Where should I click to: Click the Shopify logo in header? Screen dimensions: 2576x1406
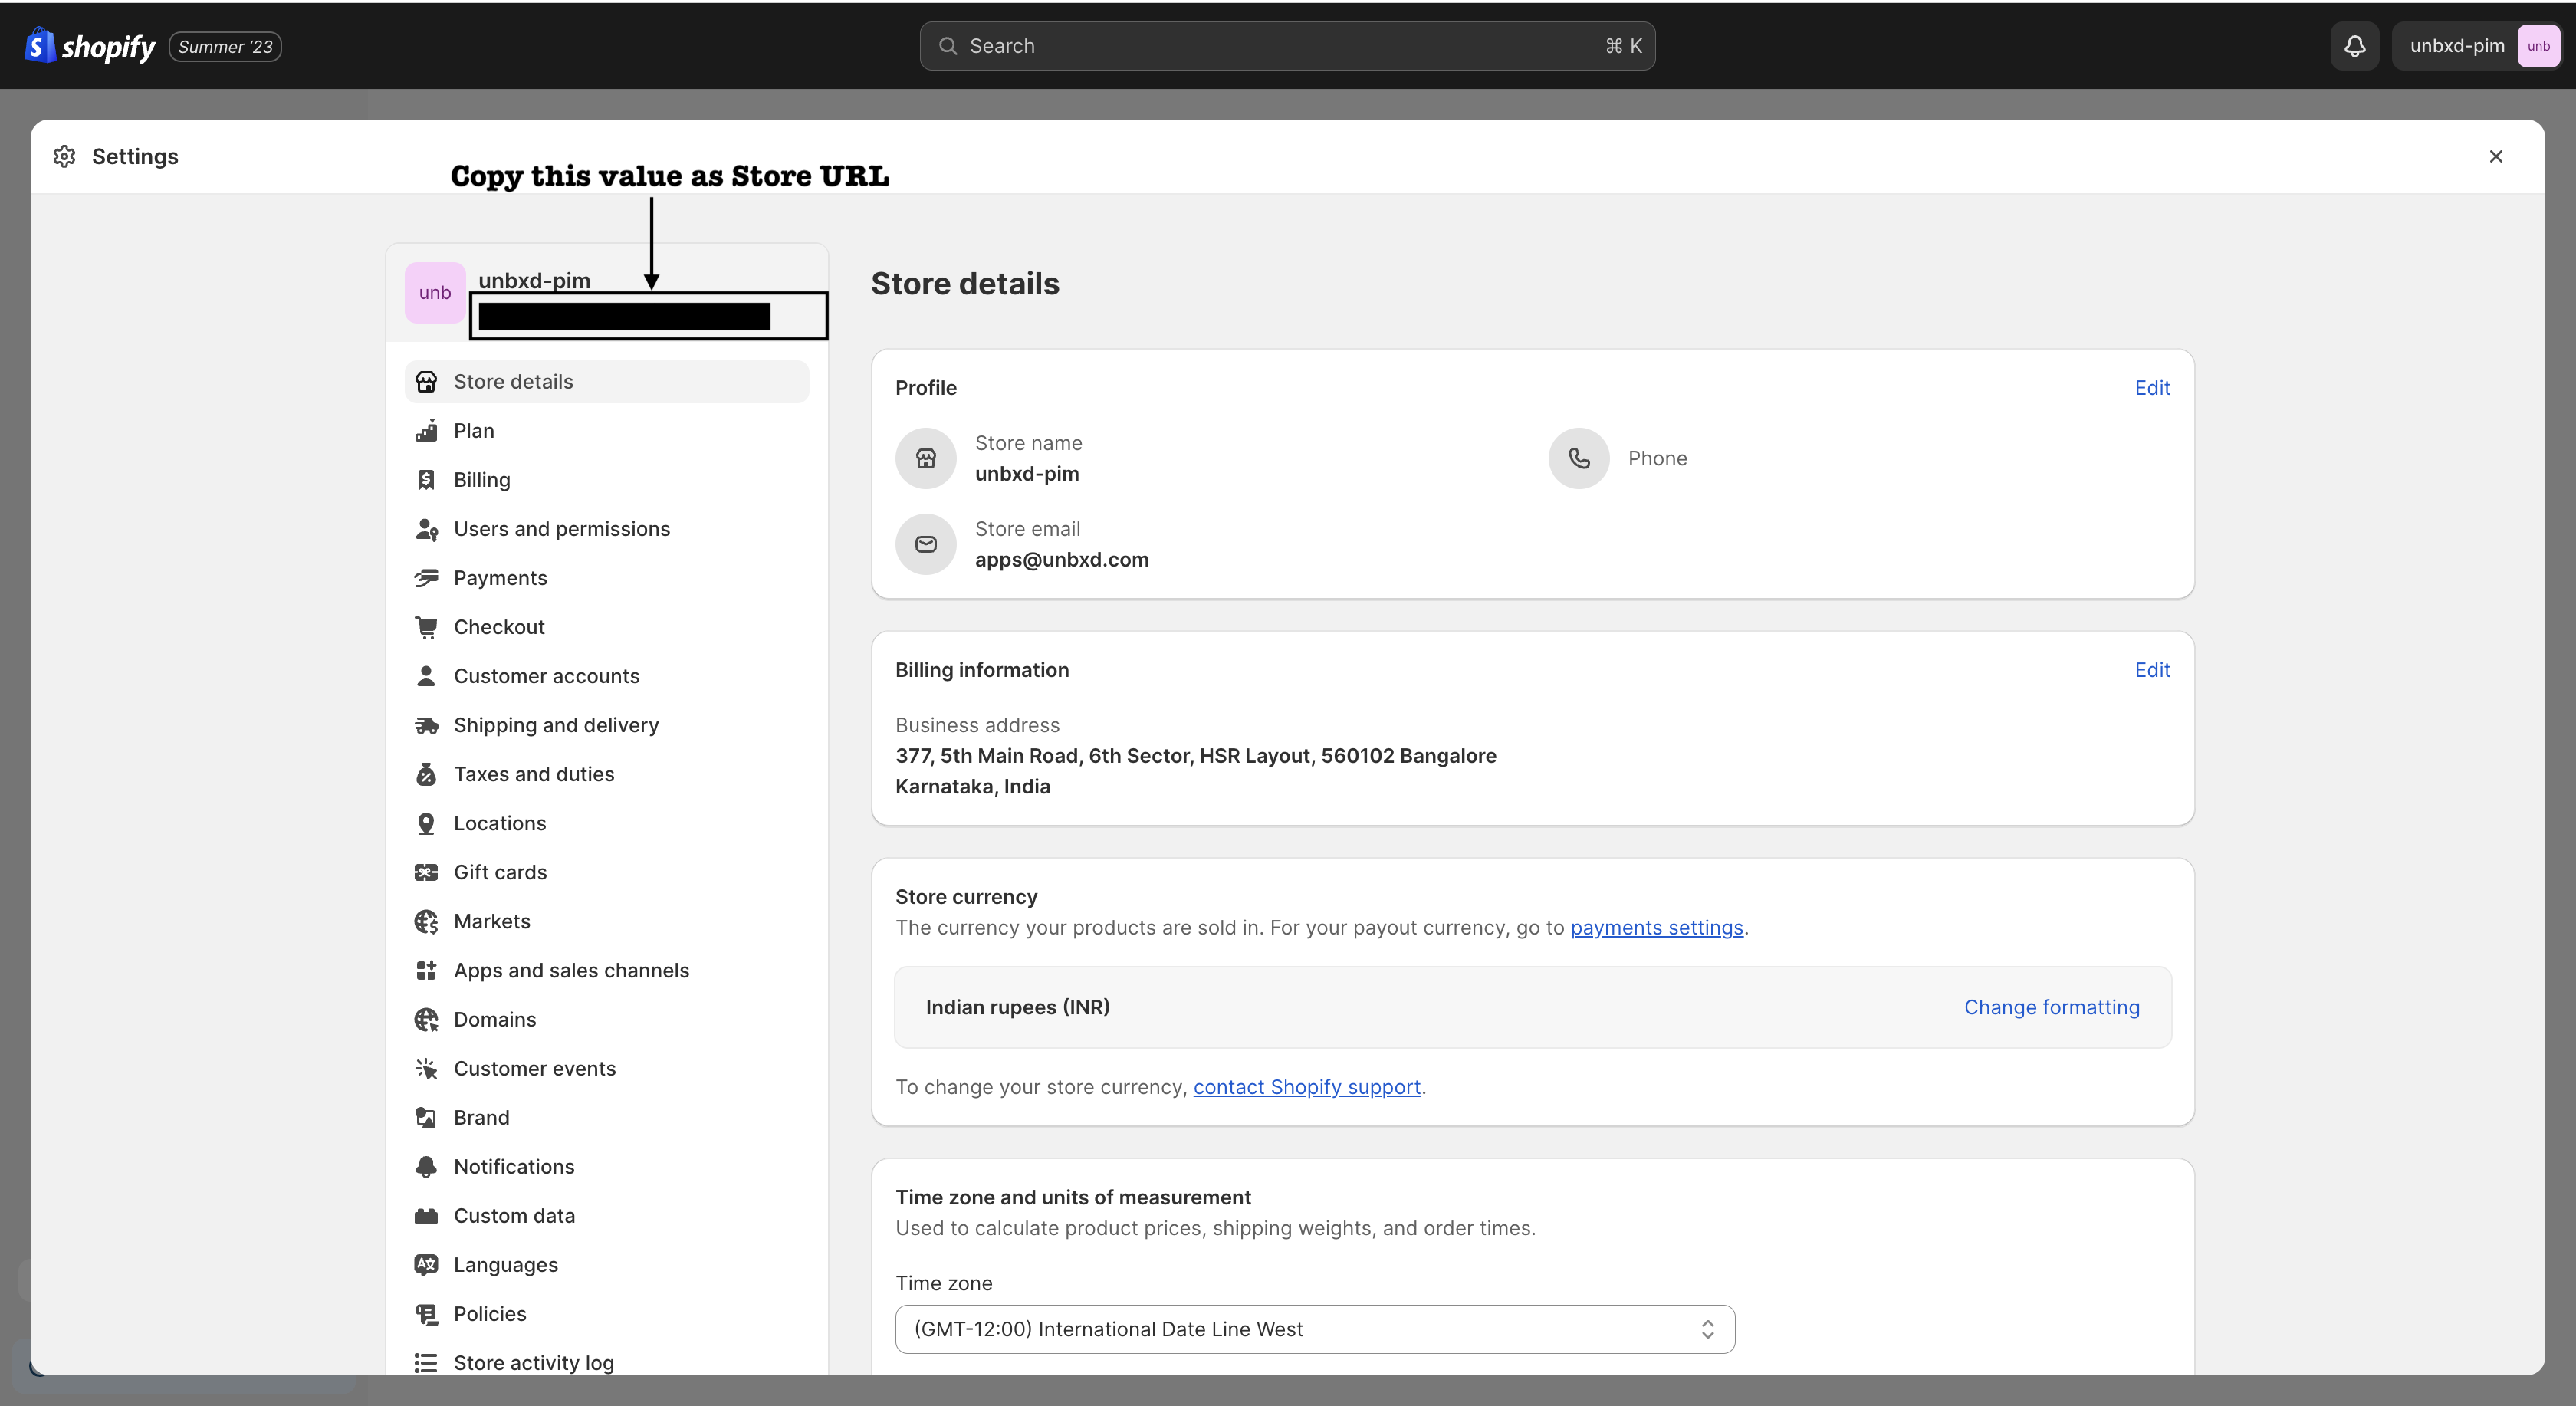90,46
